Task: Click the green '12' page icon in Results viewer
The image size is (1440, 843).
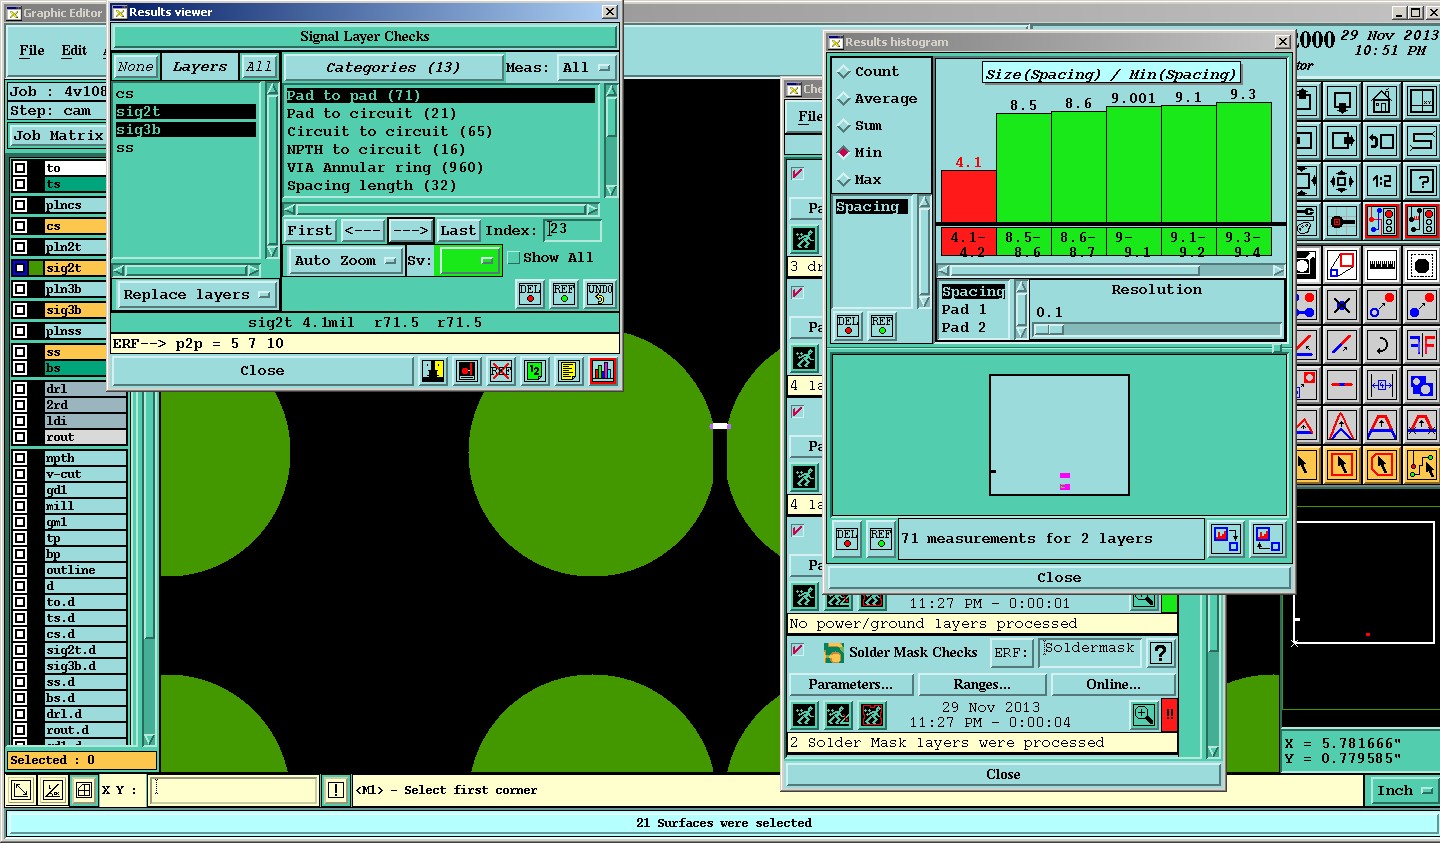Action: tap(535, 371)
